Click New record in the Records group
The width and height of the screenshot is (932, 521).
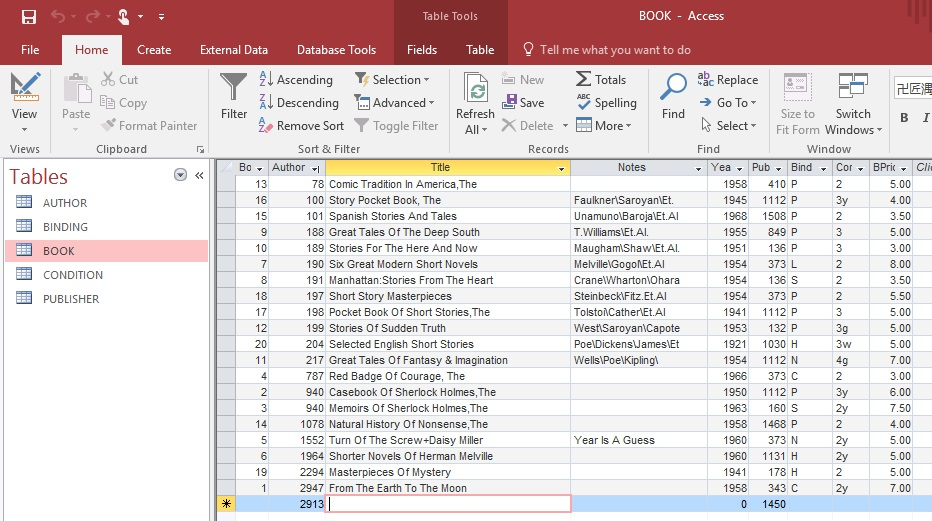tap(523, 80)
